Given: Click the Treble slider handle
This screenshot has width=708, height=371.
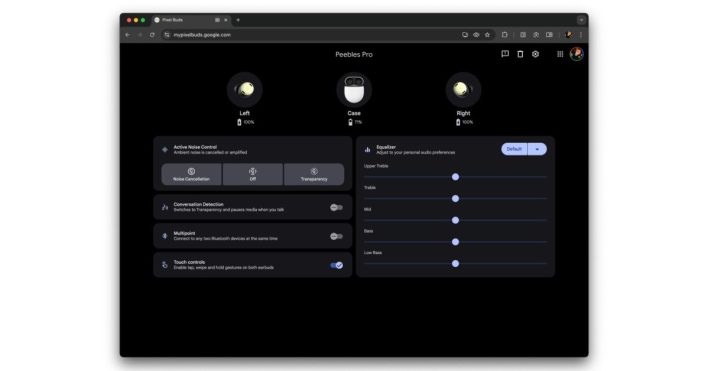Looking at the screenshot, I should click(x=456, y=199).
